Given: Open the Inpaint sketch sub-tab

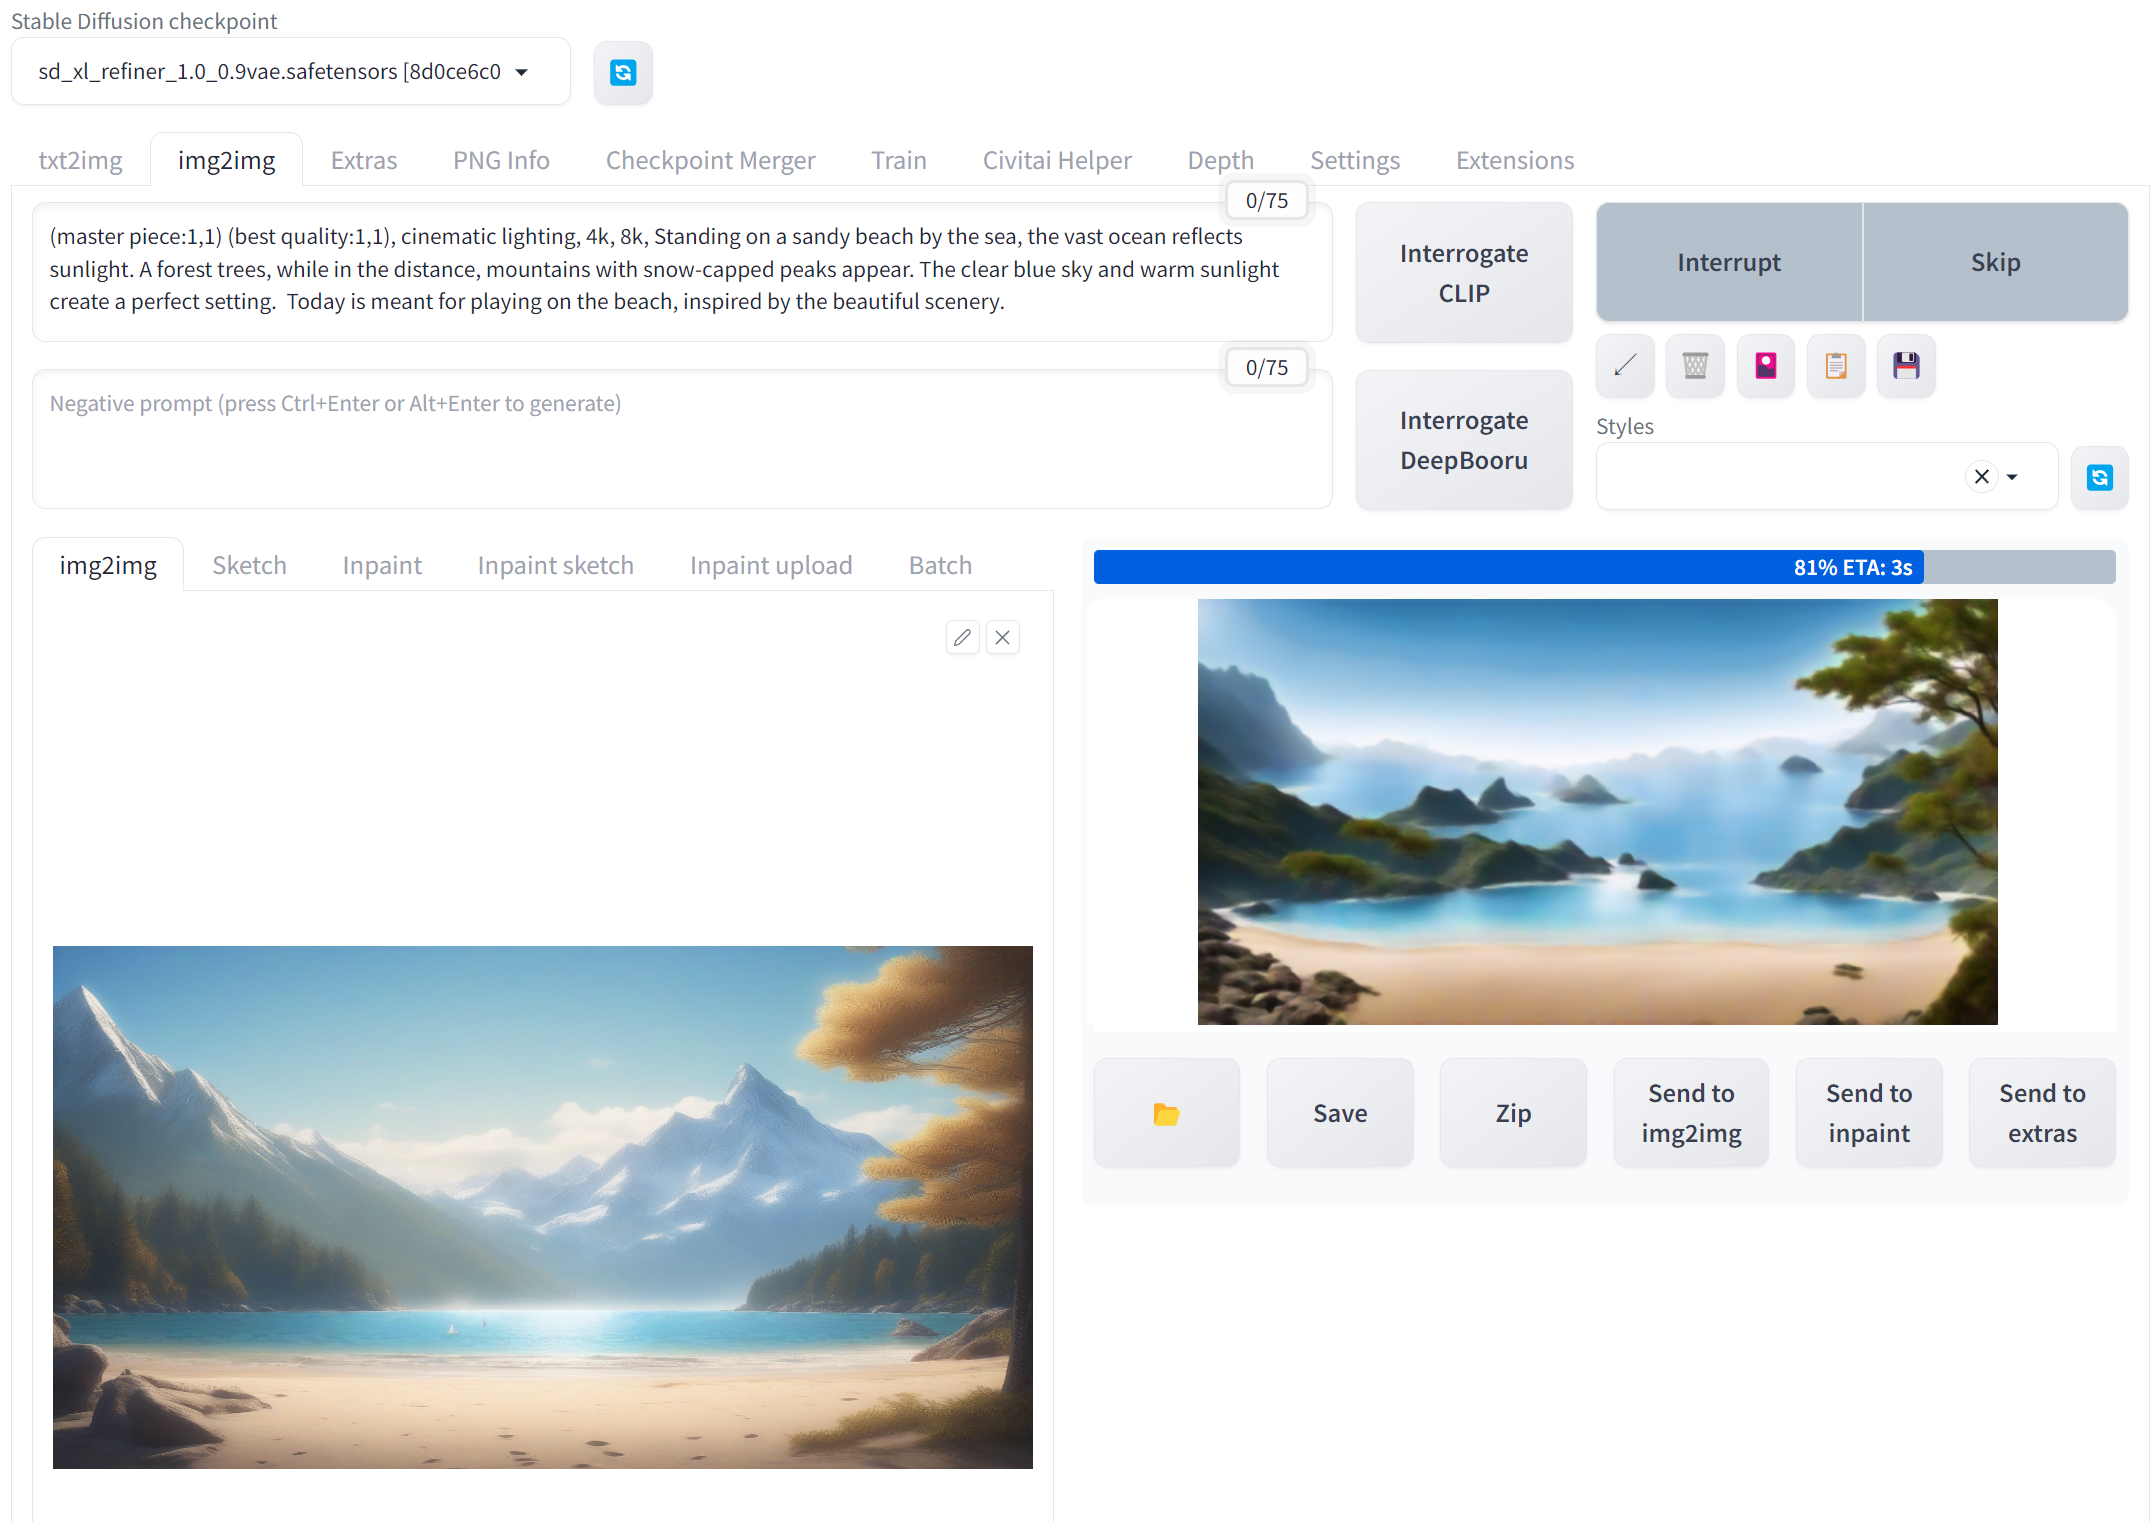Looking at the screenshot, I should coord(556,565).
